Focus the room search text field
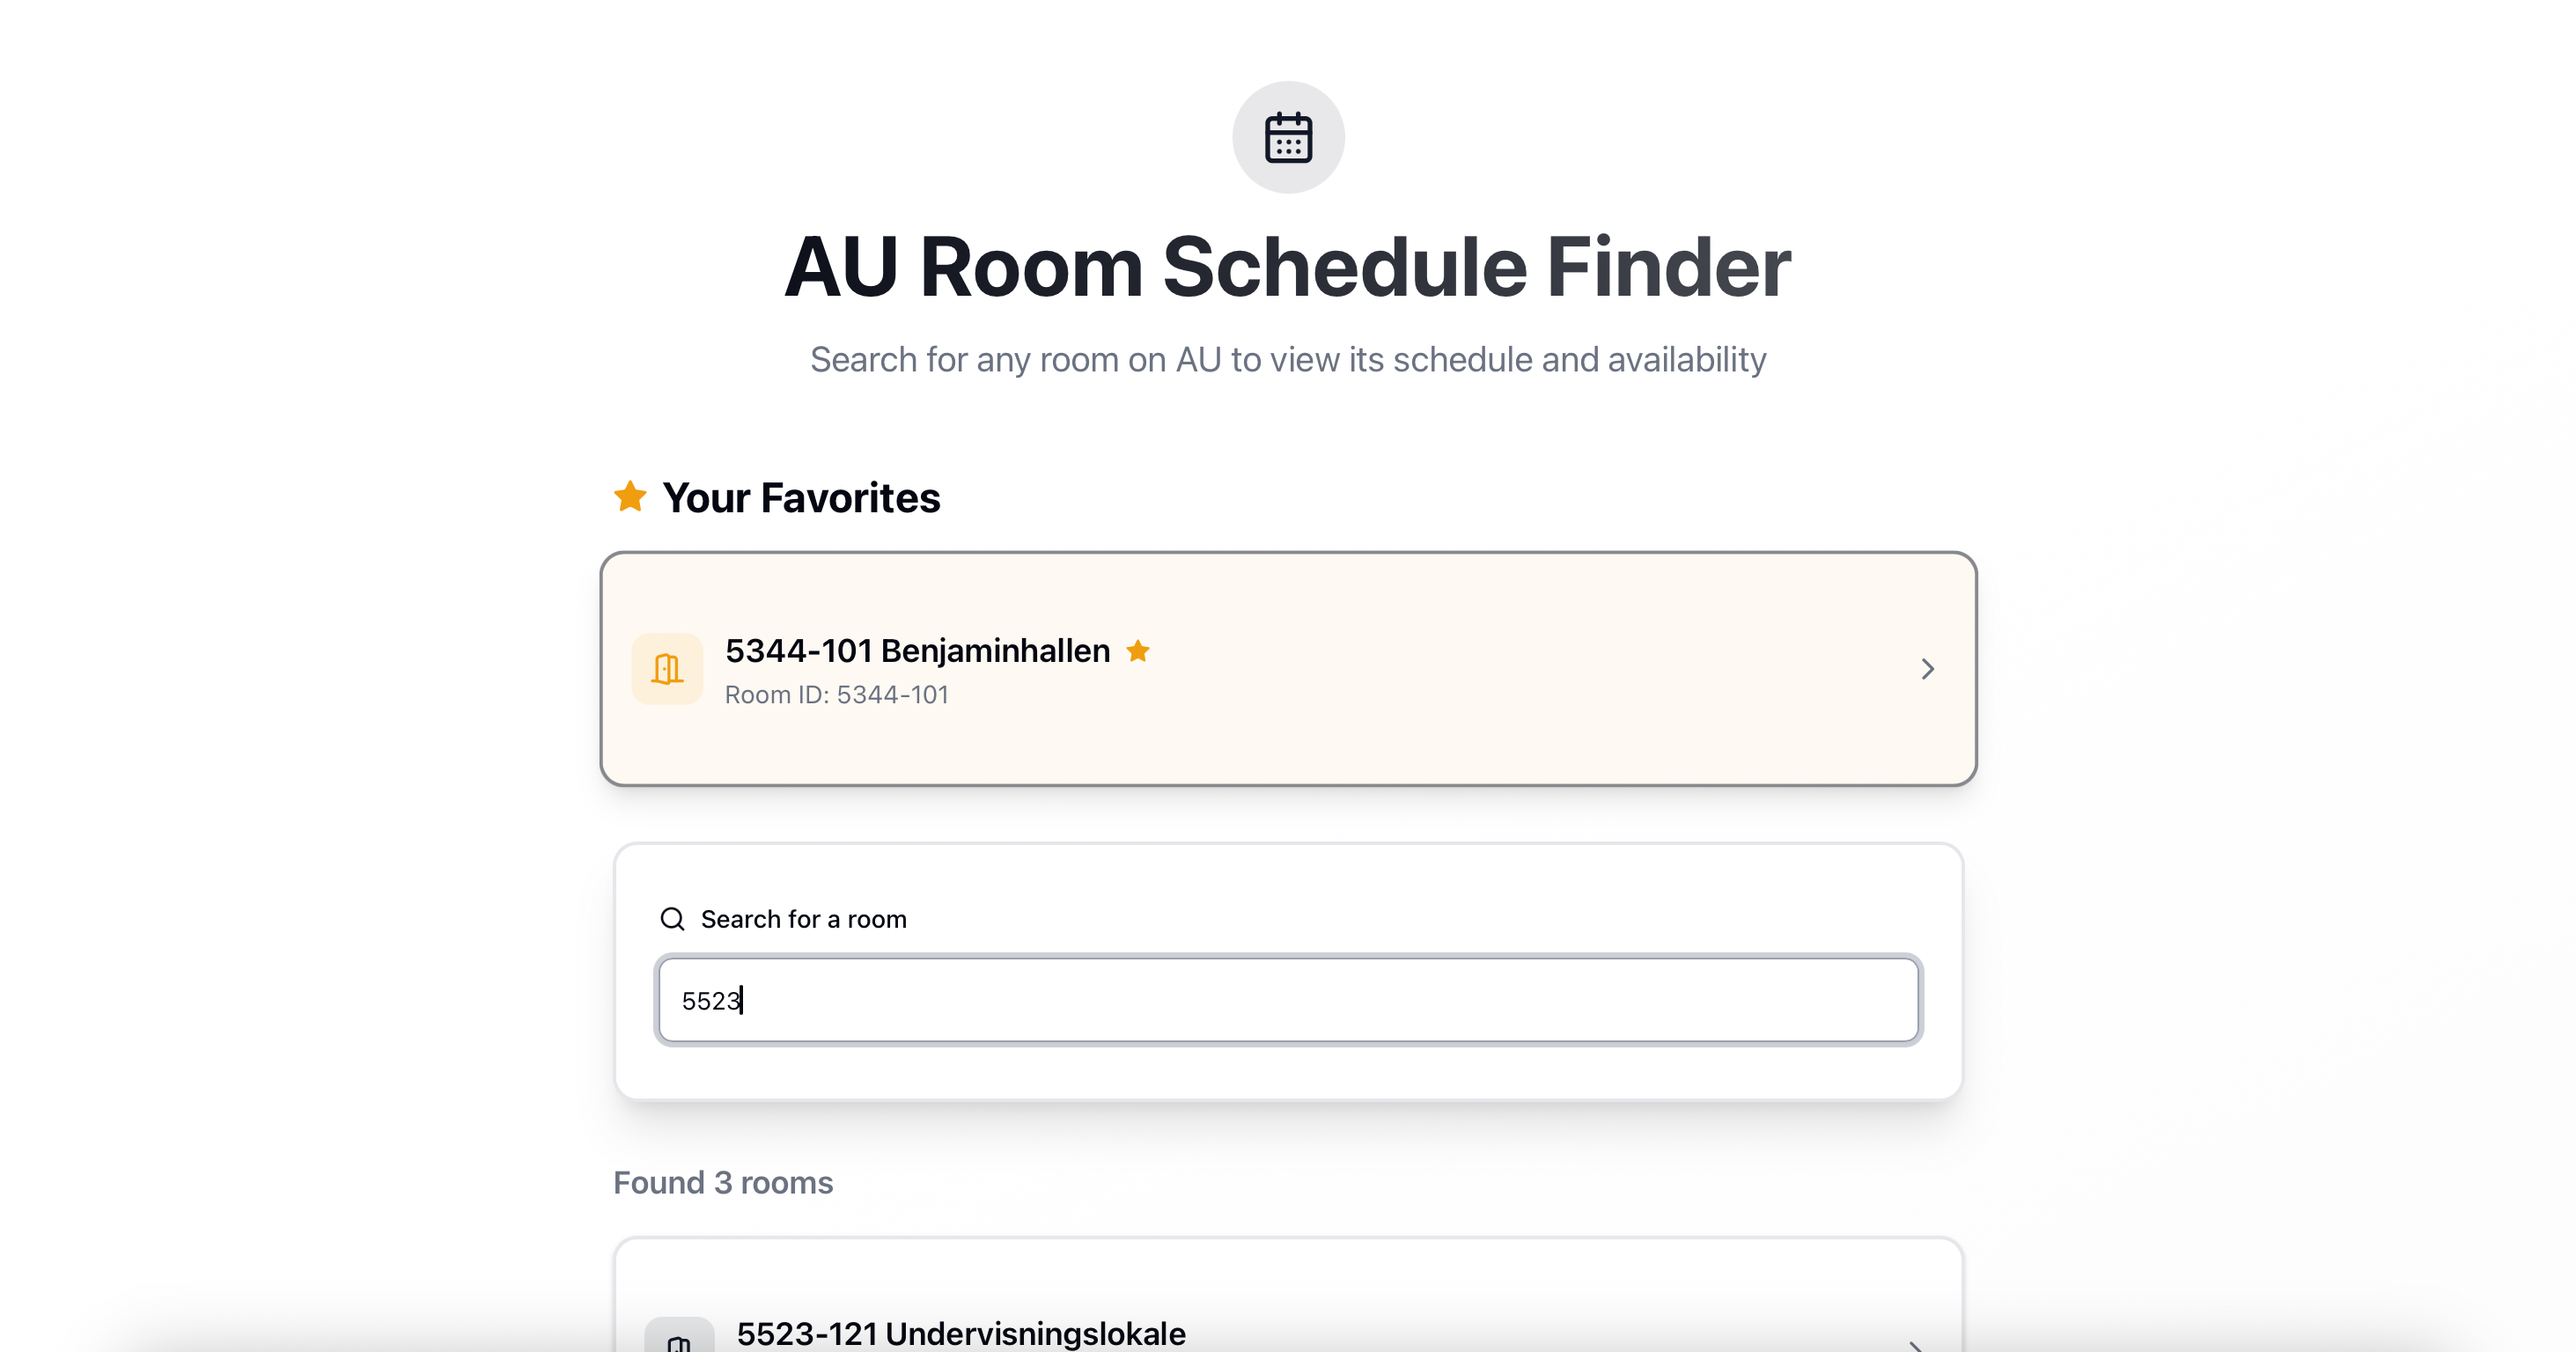The height and width of the screenshot is (1352, 2576). pos(1288,1000)
